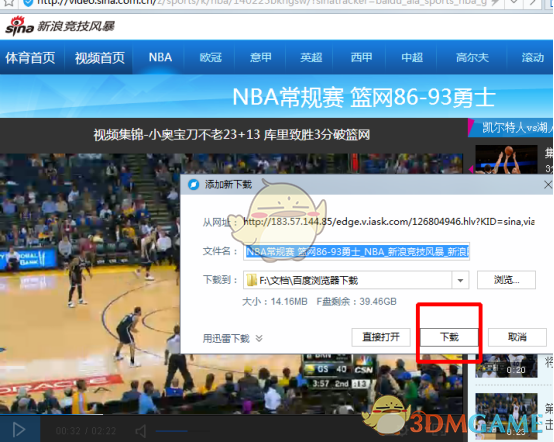This screenshot has width=554, height=442.
Task: Open the top sidebar video thumbnail
Action: coord(506,159)
